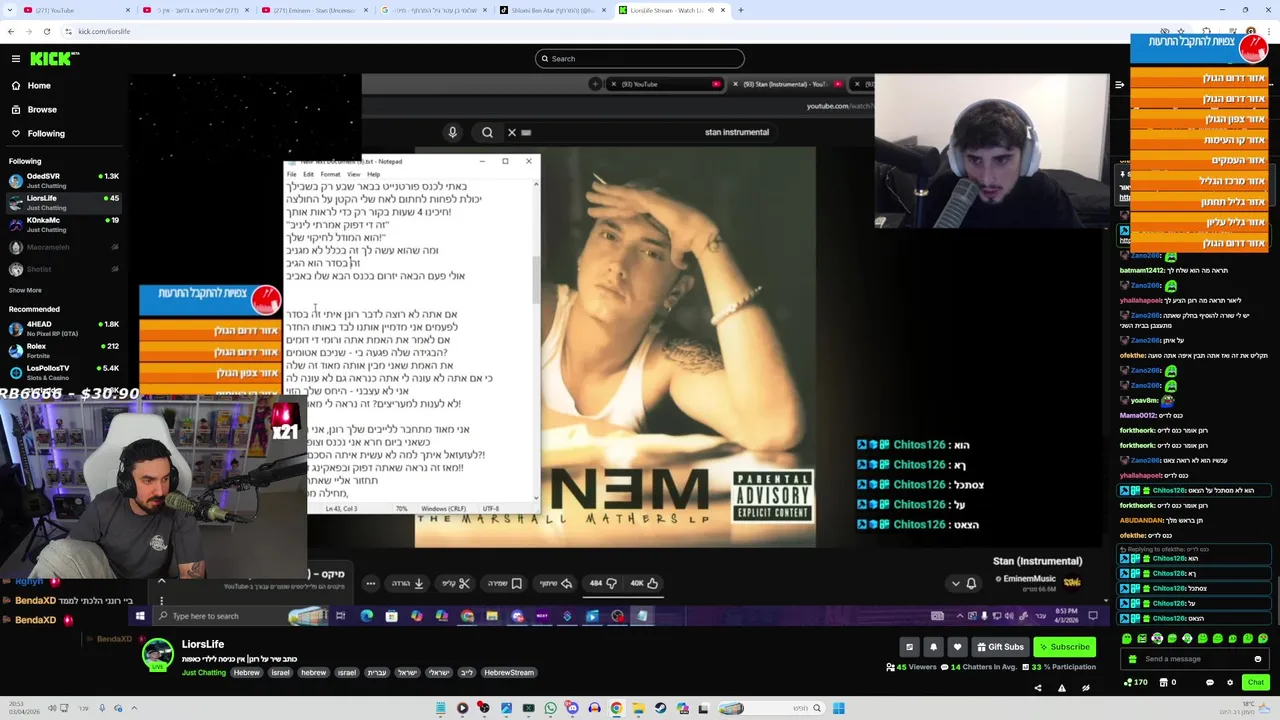Click the heart follow icon
The width and height of the screenshot is (1280, 720).
[957, 647]
